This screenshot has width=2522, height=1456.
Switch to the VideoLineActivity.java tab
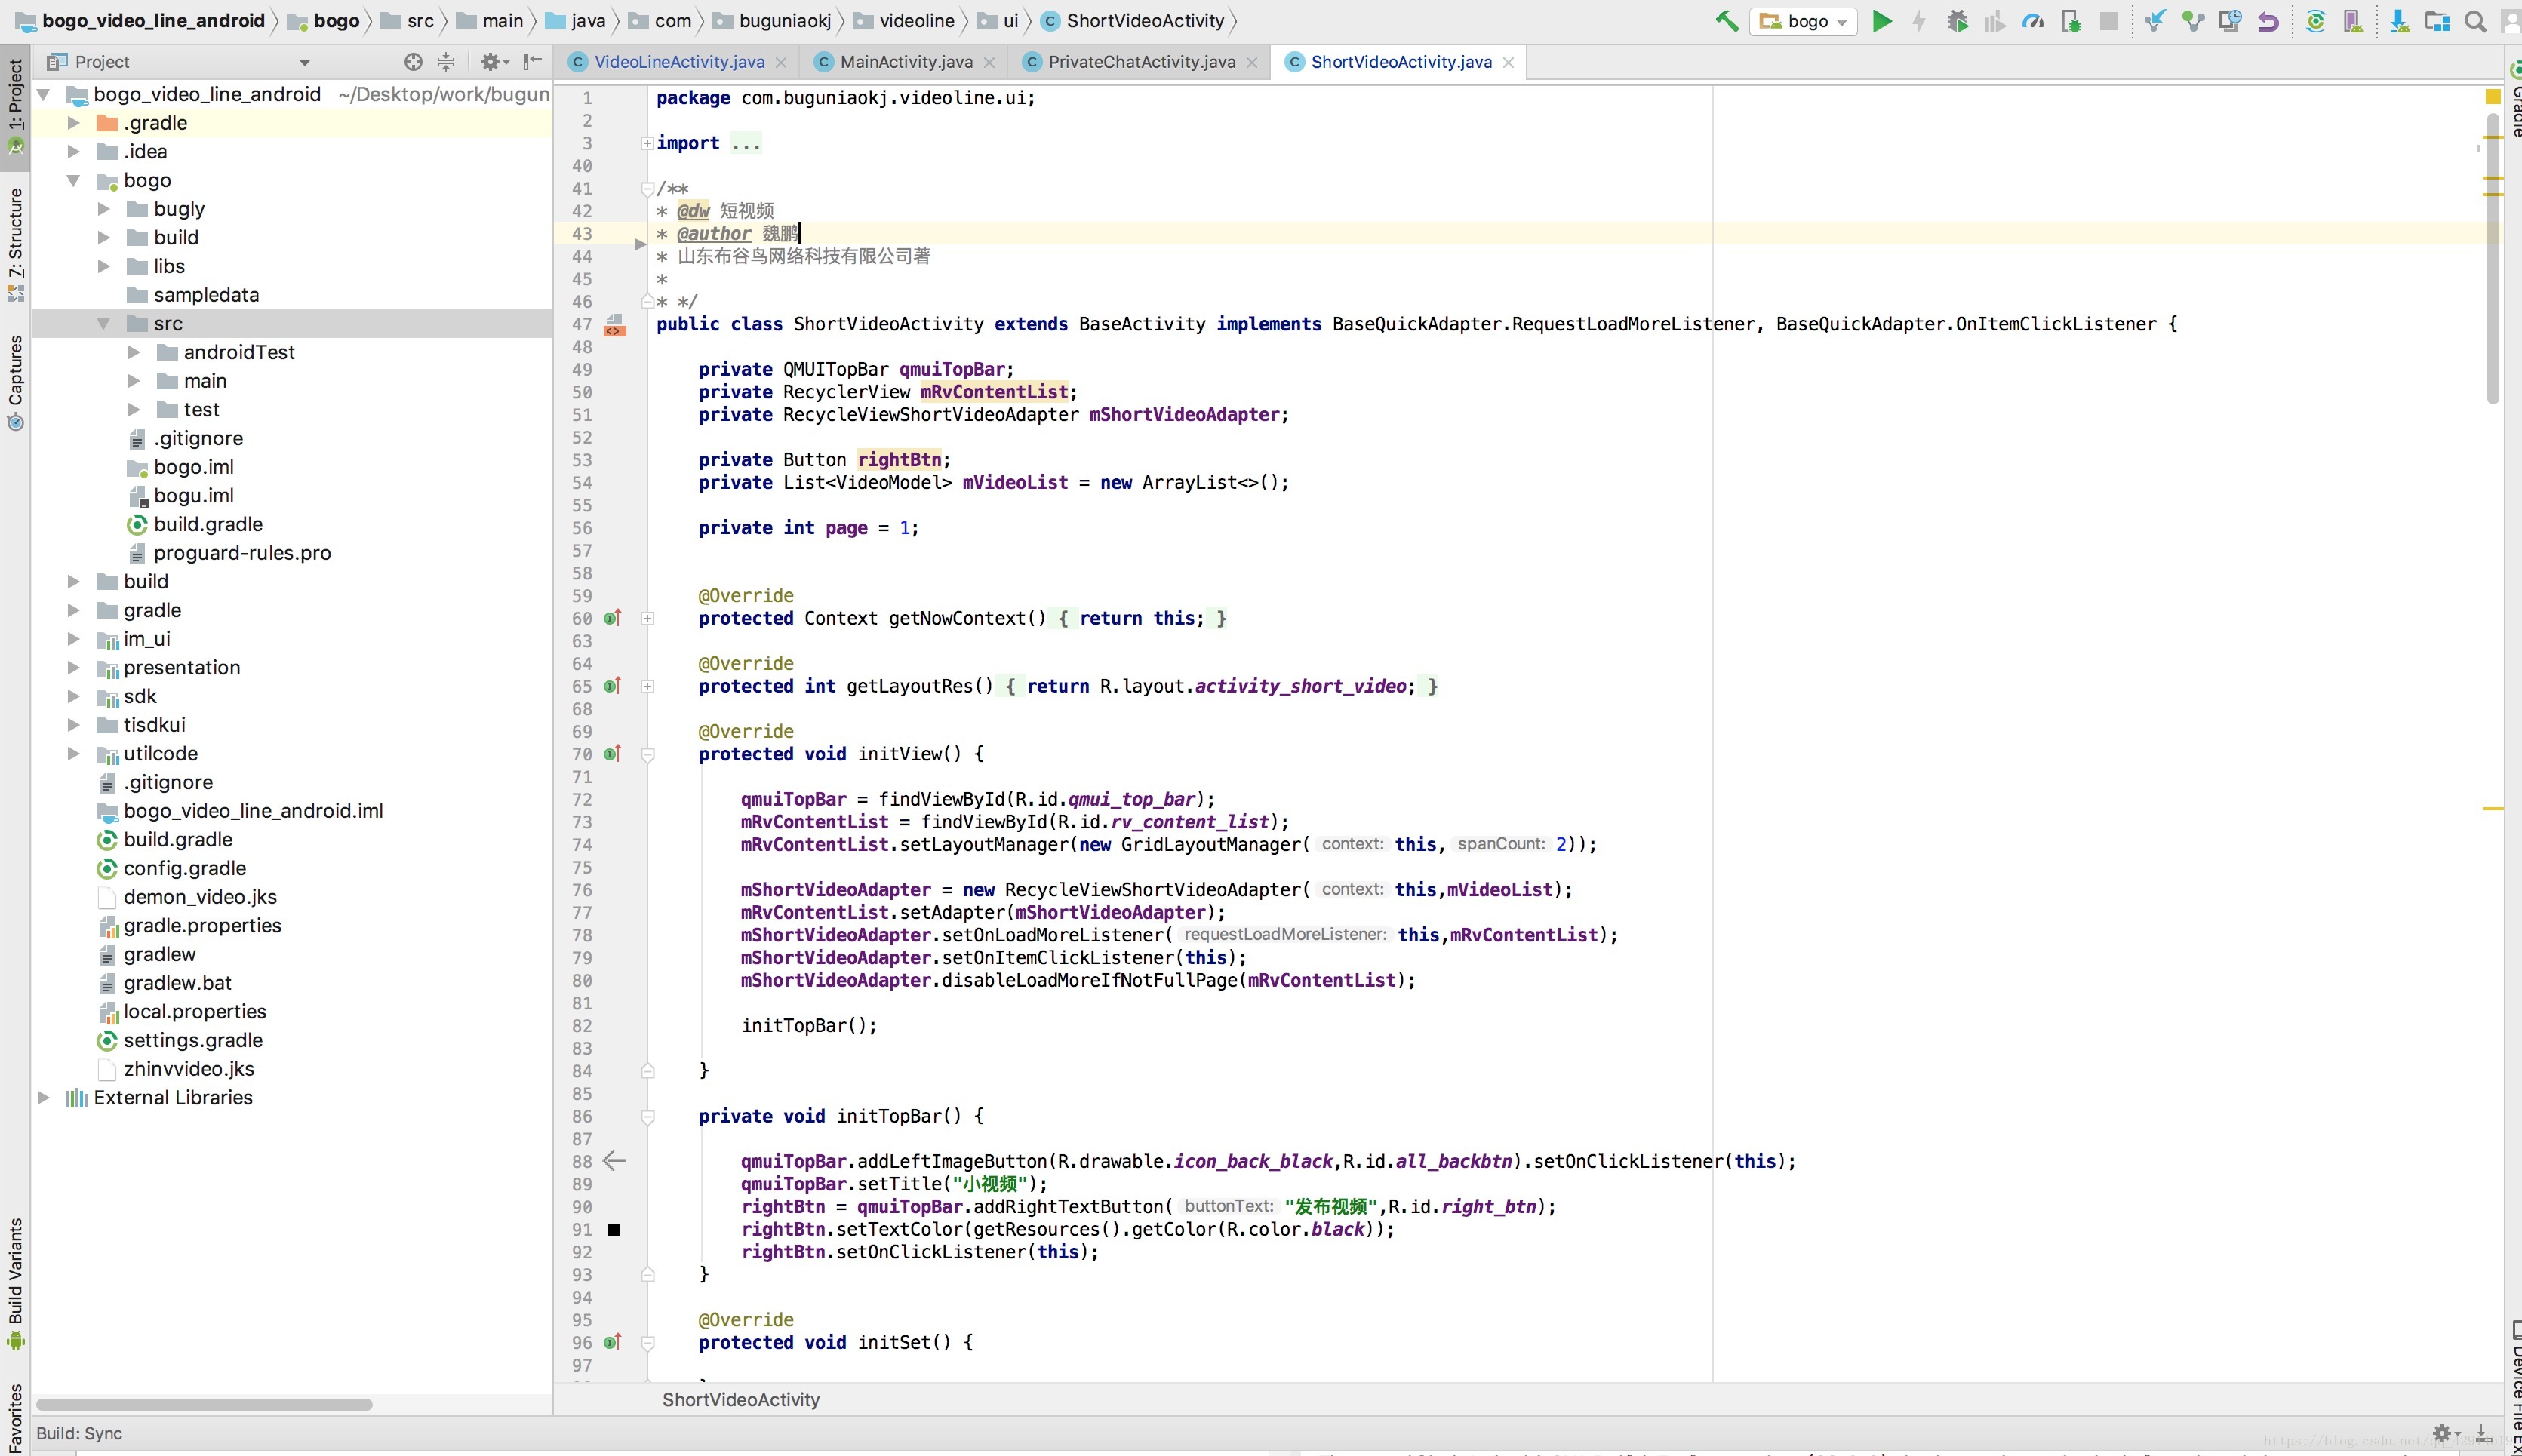[x=678, y=62]
